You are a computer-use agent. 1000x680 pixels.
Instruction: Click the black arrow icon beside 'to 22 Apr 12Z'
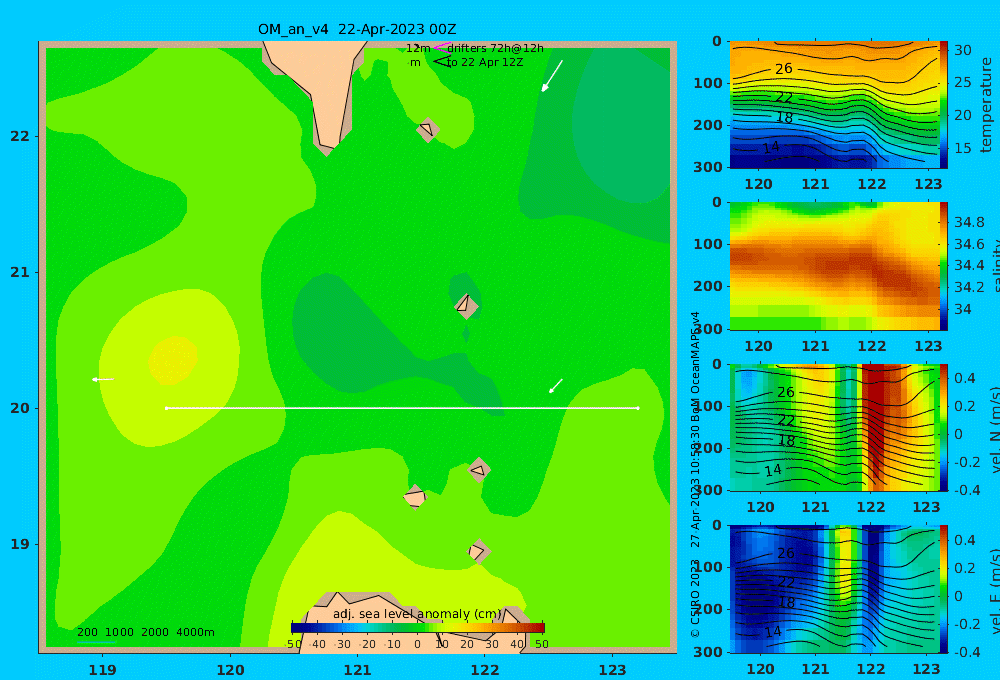pyautogui.click(x=441, y=61)
